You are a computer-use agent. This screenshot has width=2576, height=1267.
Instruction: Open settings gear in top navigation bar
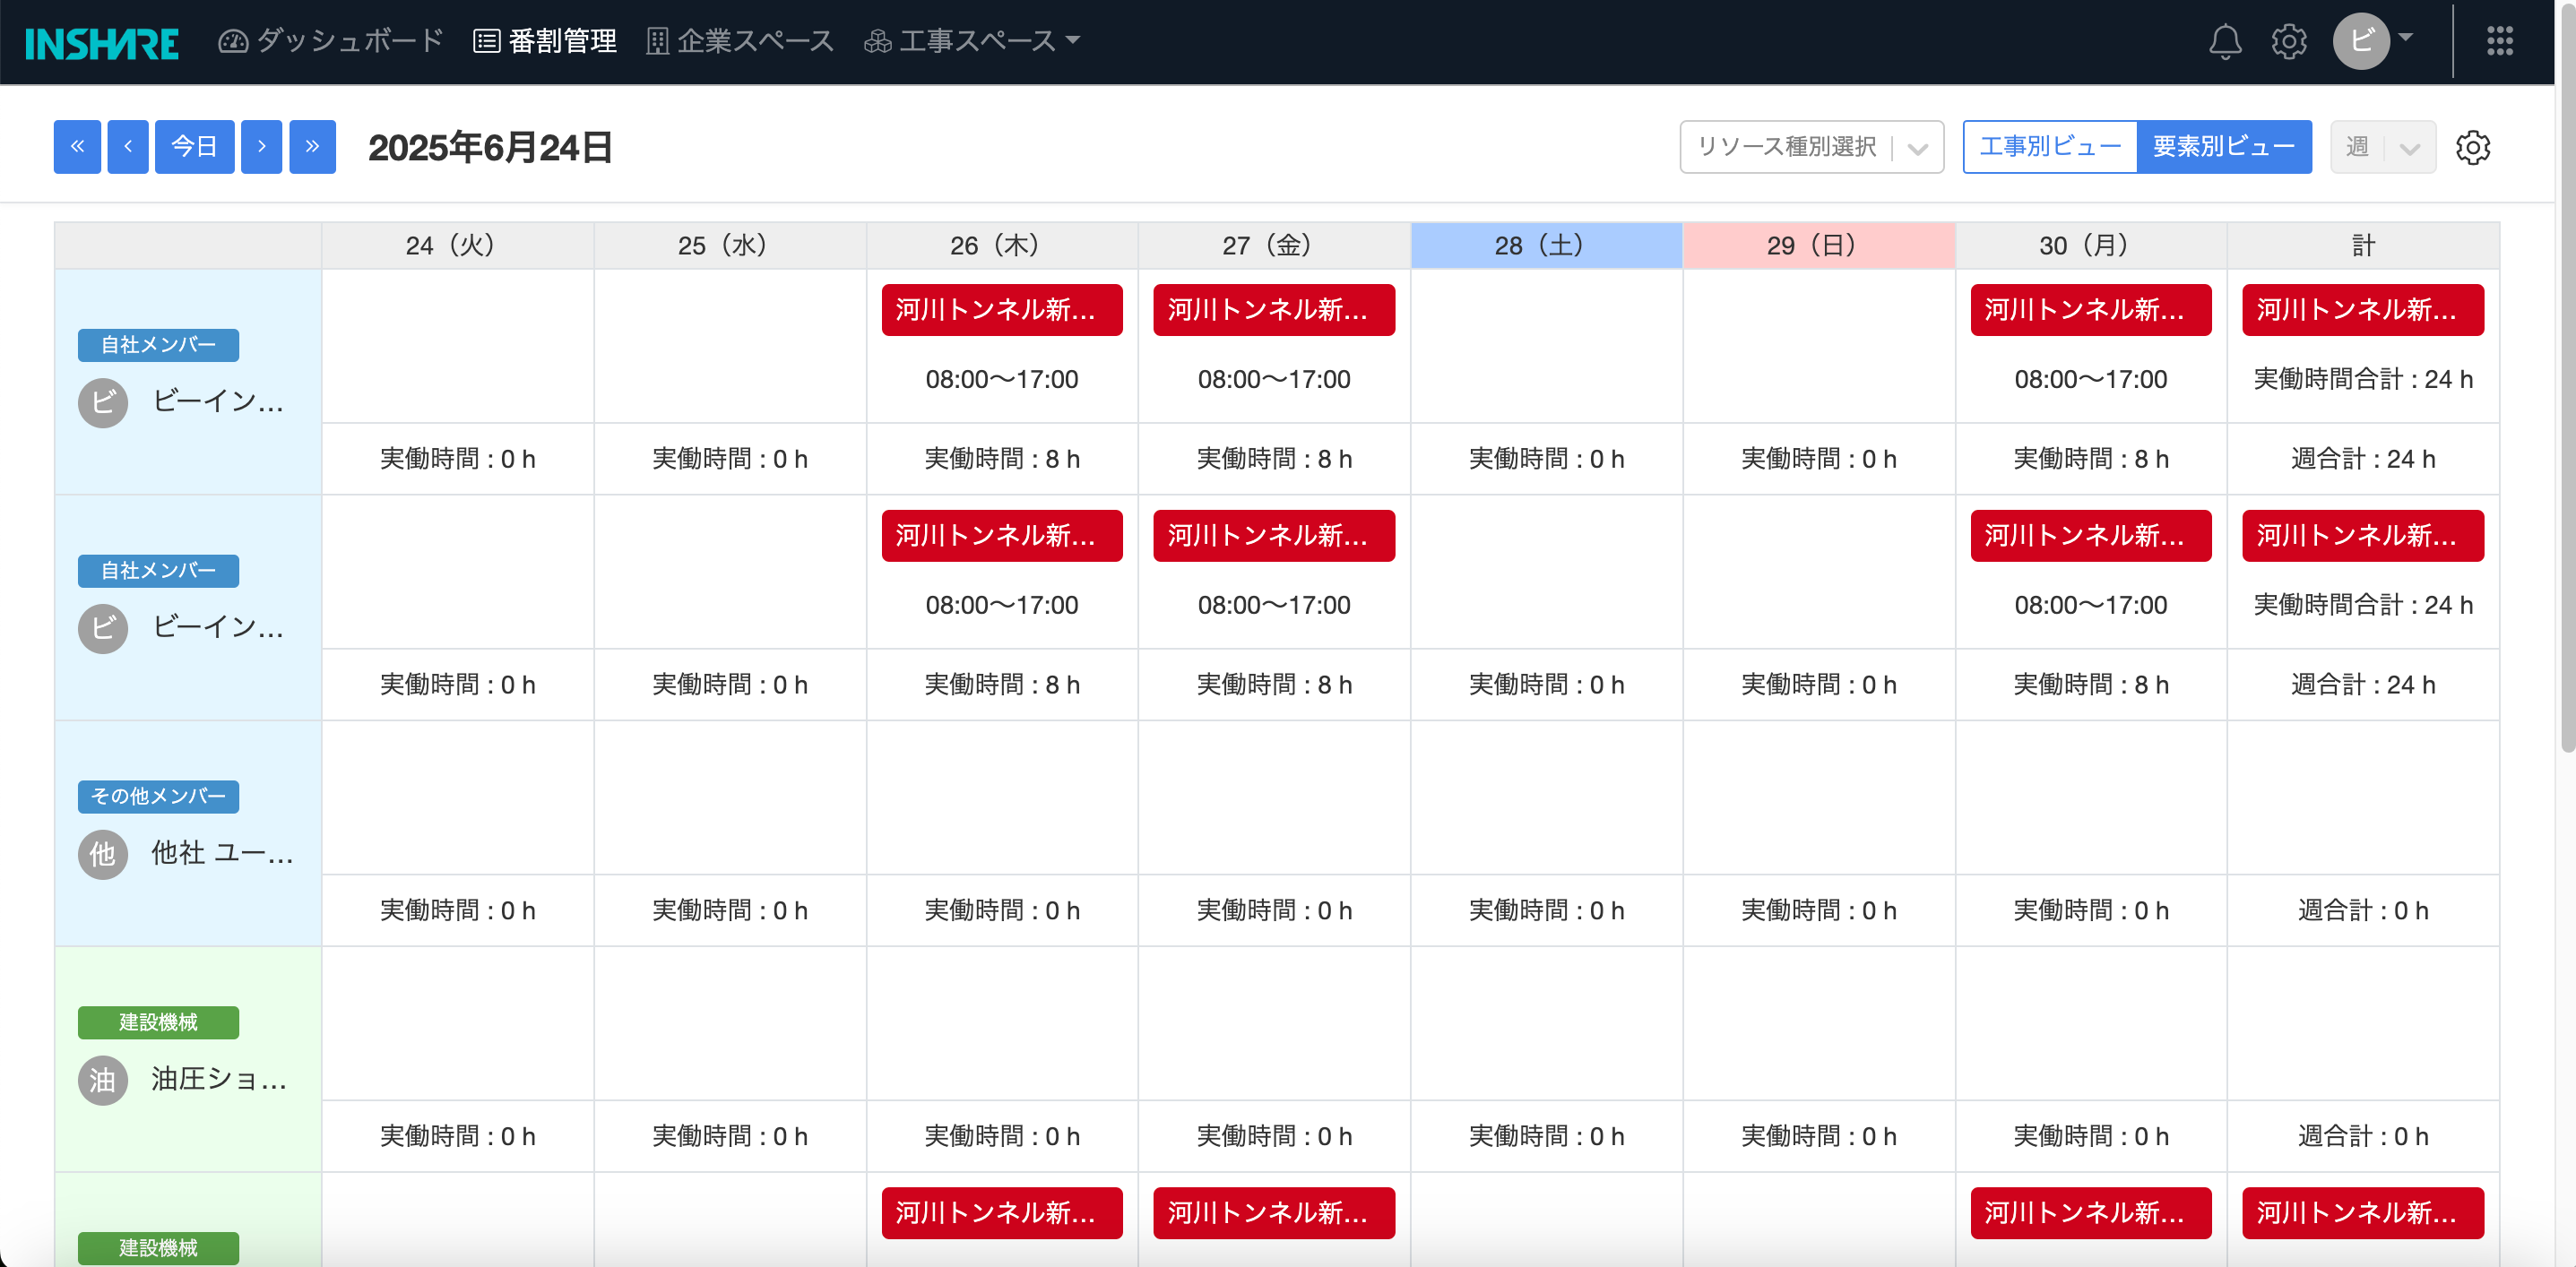pyautogui.click(x=2289, y=42)
